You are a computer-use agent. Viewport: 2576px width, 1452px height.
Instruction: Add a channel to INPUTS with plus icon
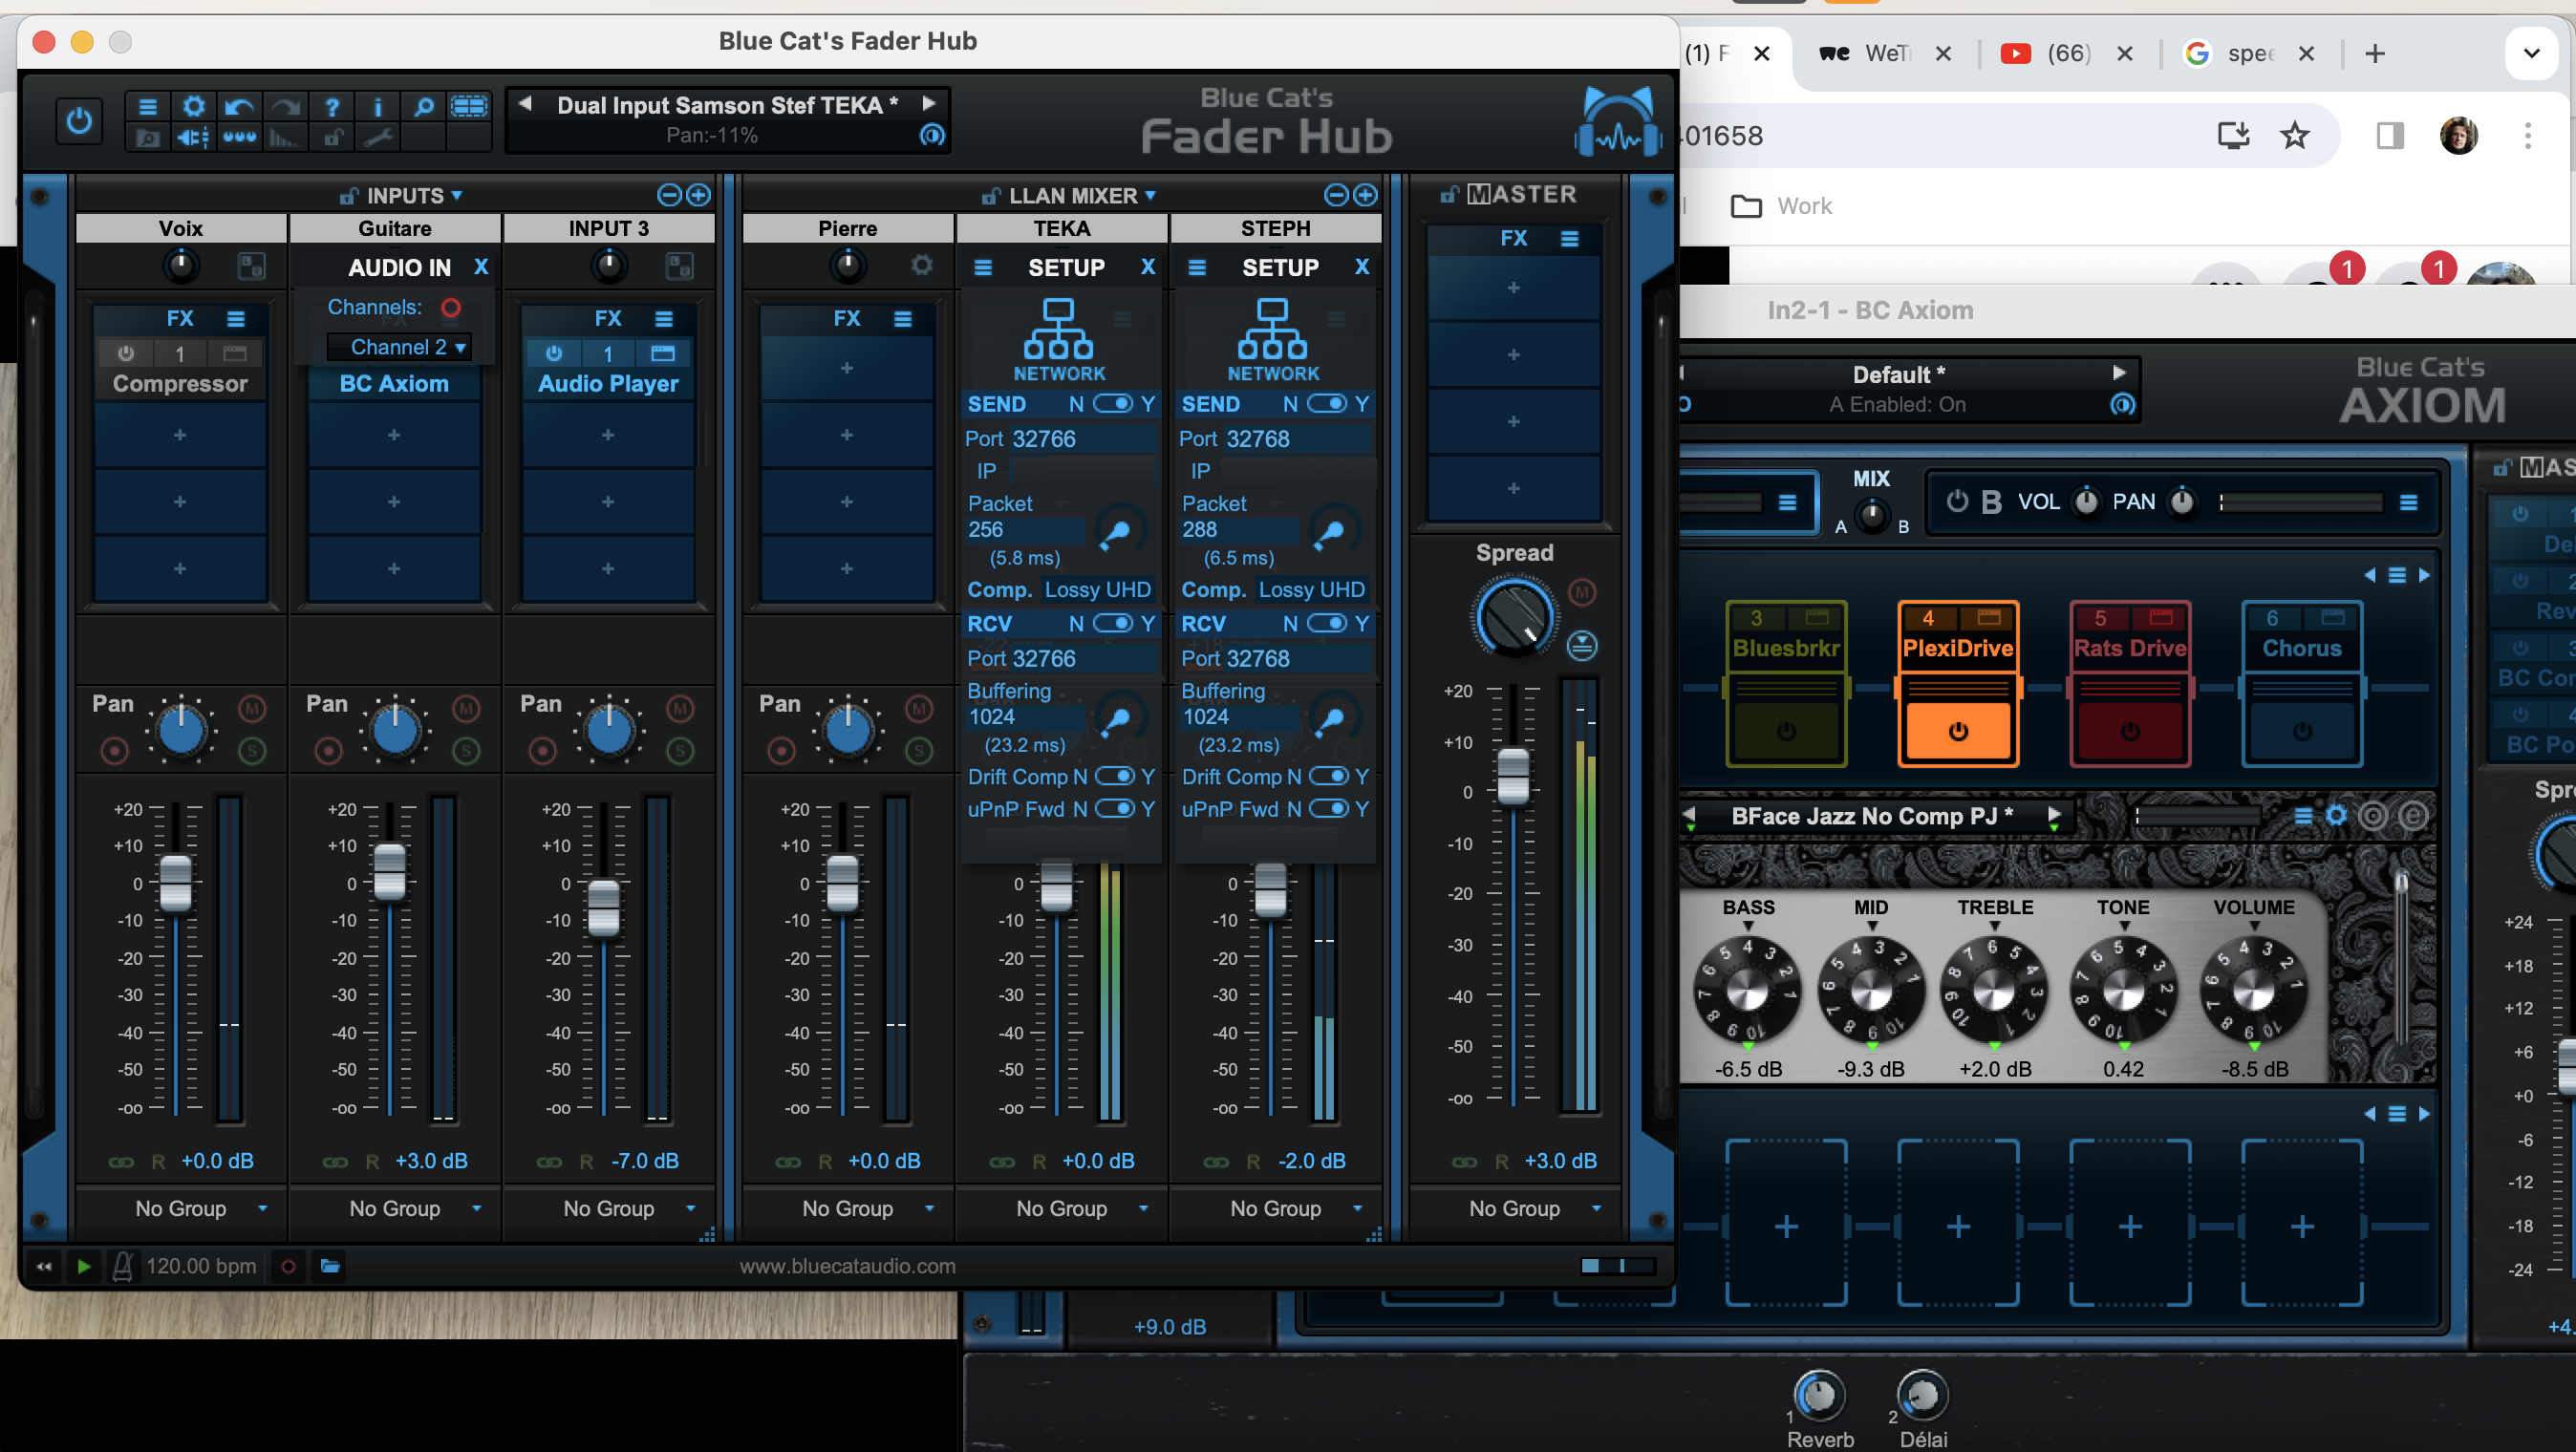[698, 195]
